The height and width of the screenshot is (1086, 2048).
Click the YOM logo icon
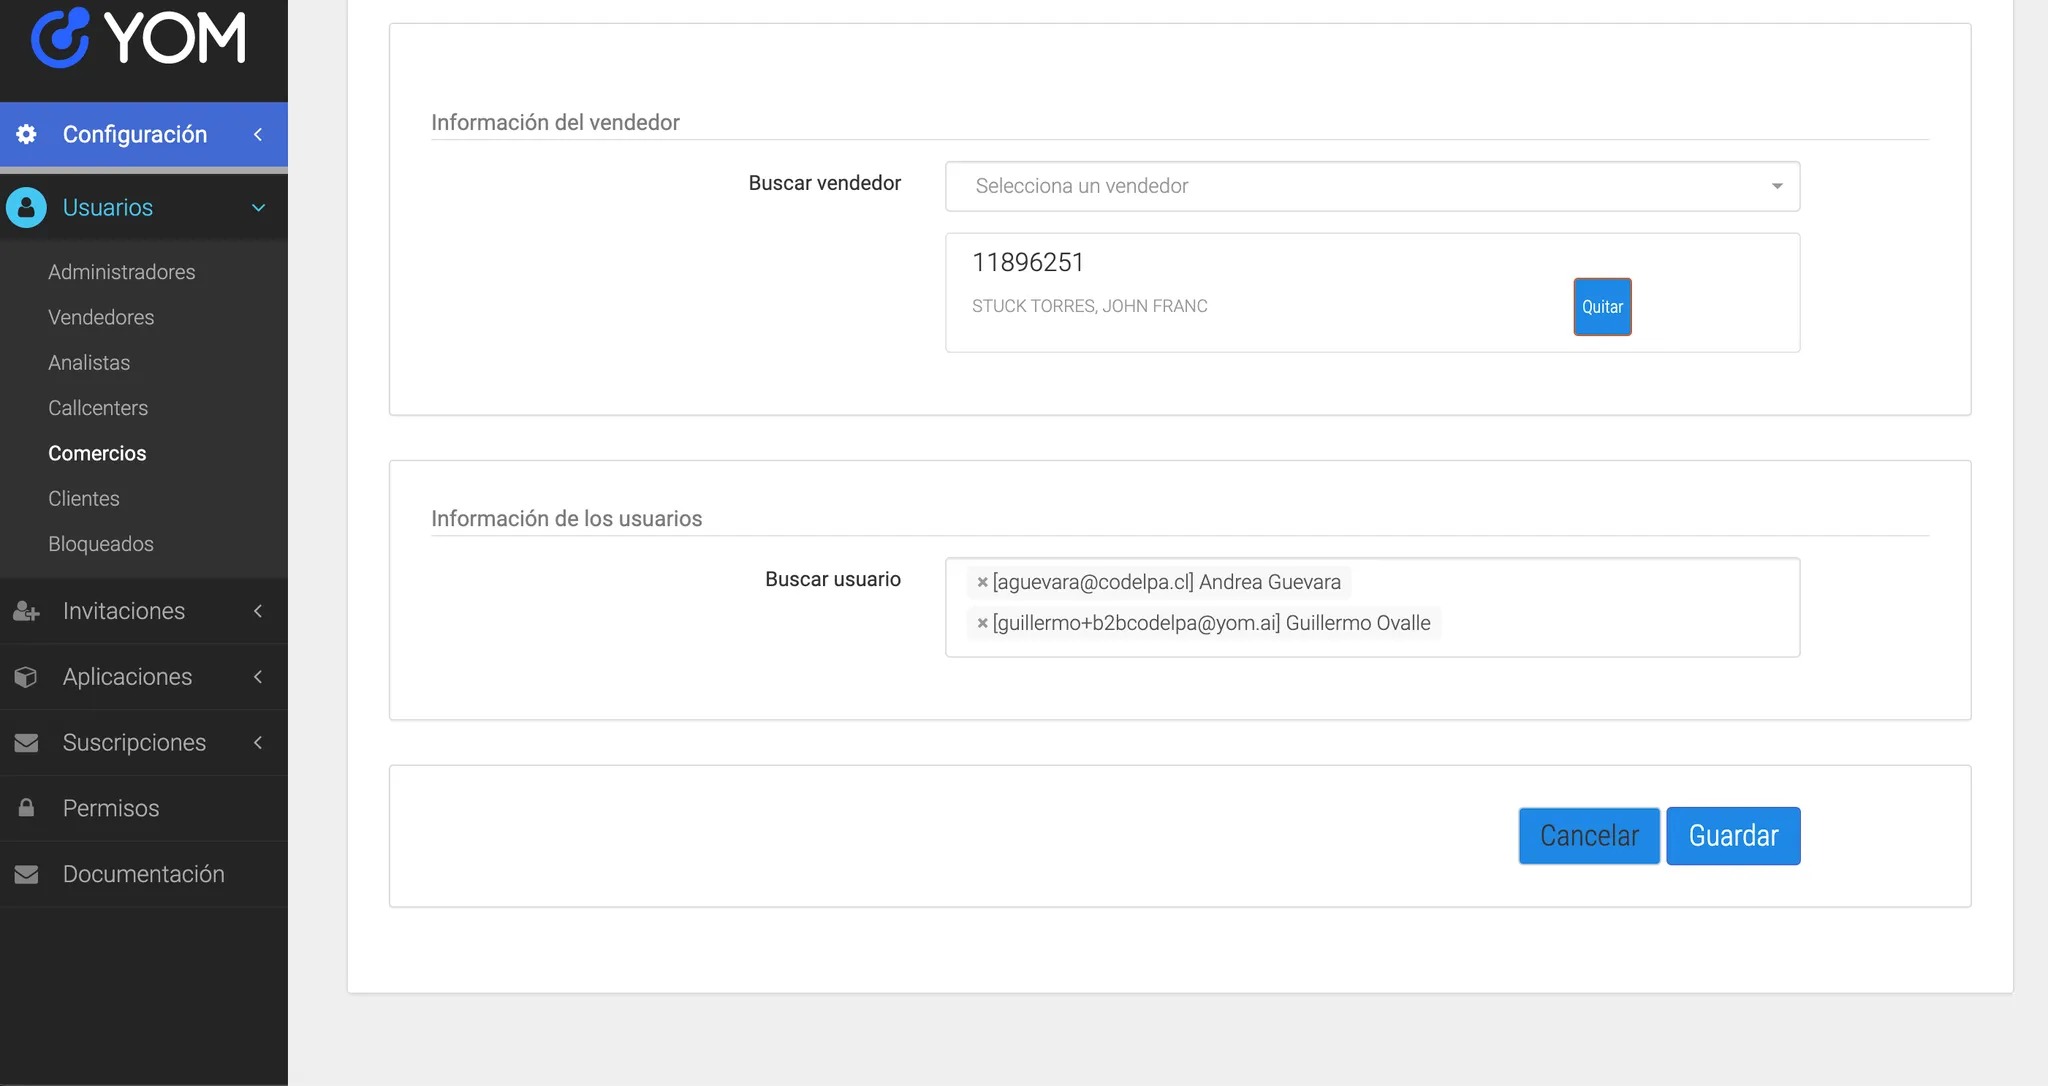(x=60, y=38)
